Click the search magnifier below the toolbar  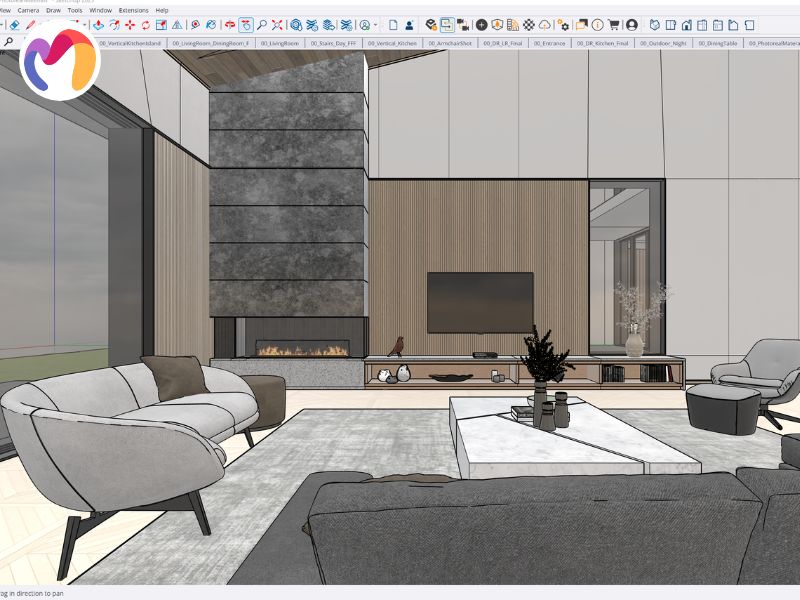point(9,42)
